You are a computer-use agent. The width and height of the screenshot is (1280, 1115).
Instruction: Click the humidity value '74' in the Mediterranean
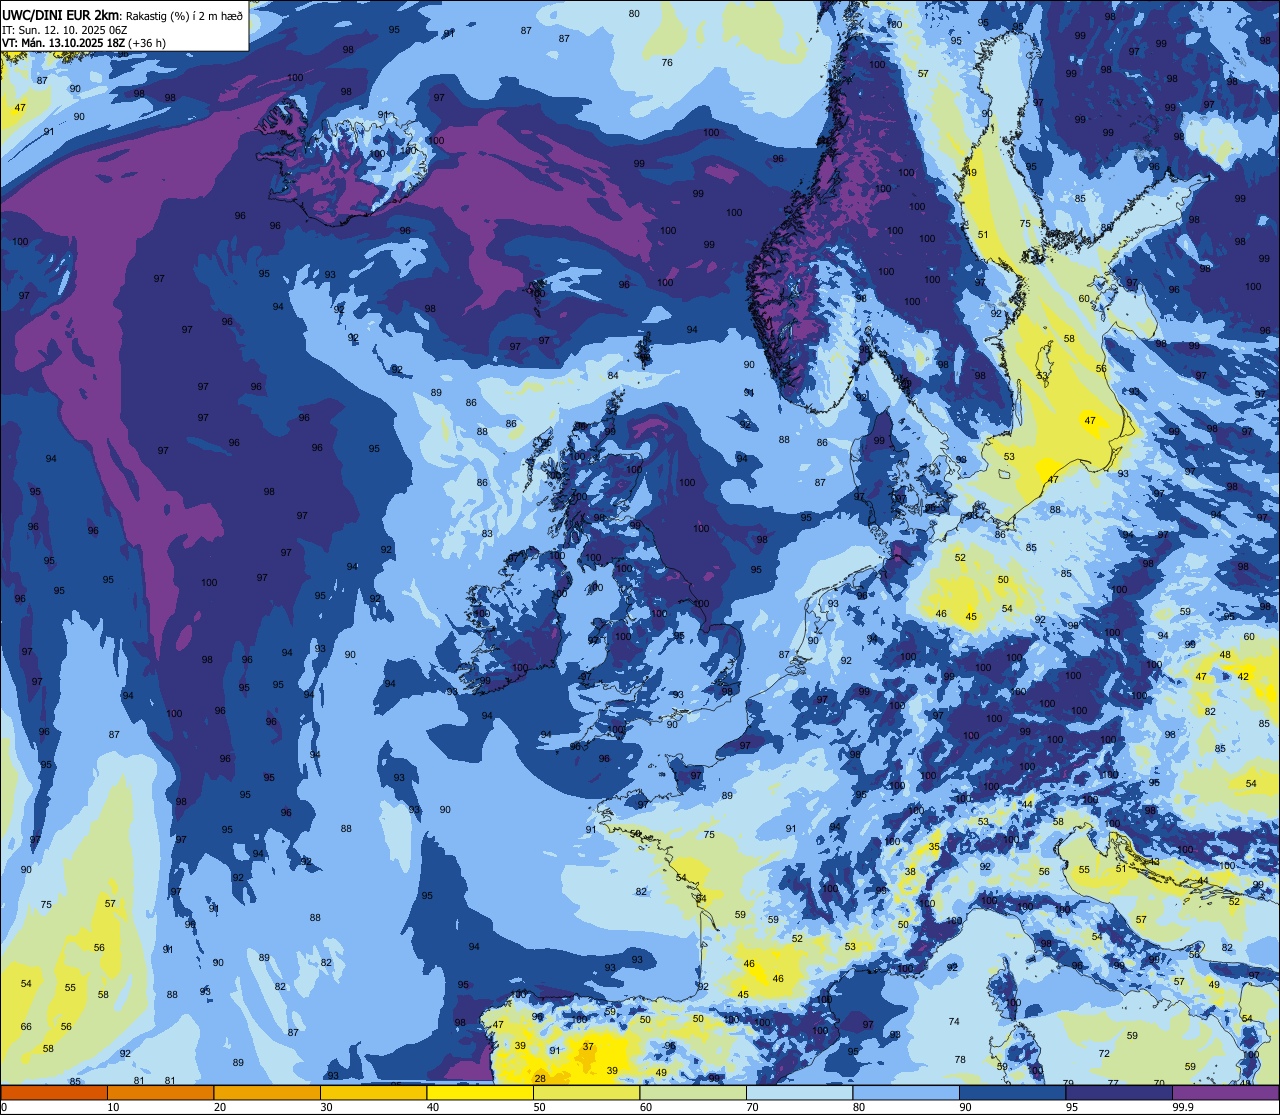click(954, 1022)
